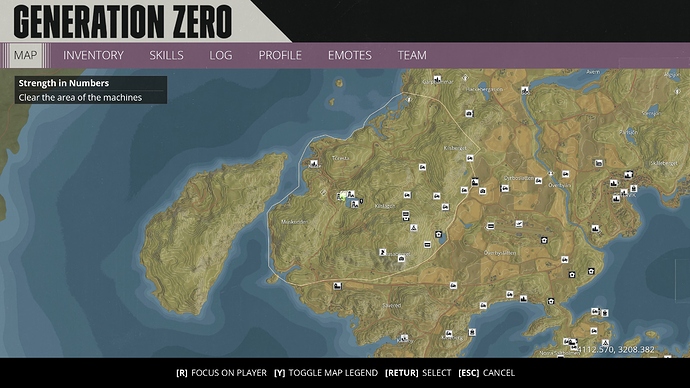Click the map icon right of Hackebergsgruva

[525, 90]
